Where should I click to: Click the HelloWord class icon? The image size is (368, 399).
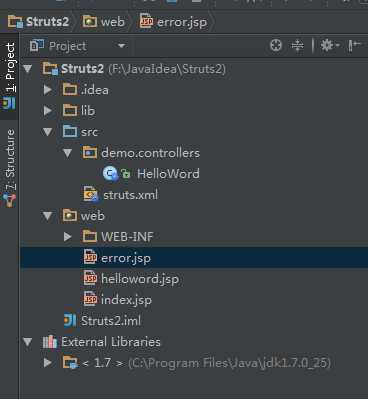coord(110,174)
